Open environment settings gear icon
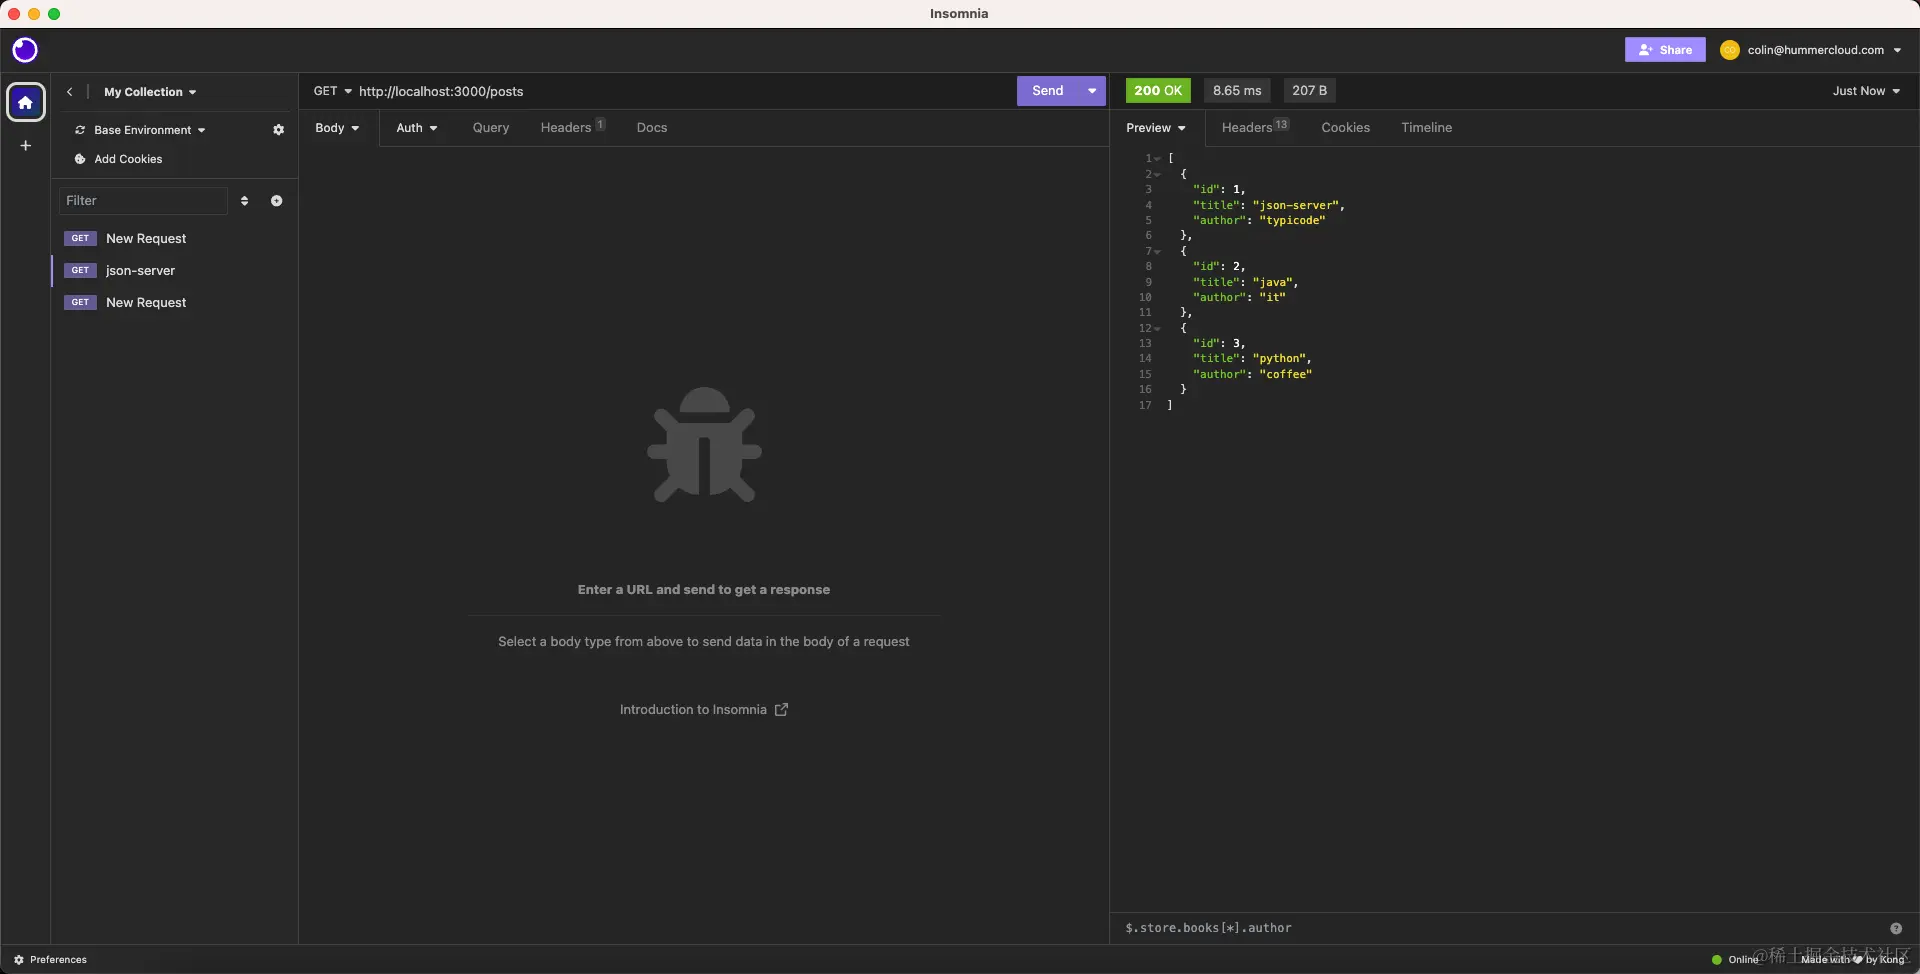This screenshot has width=1920, height=974. (x=279, y=130)
